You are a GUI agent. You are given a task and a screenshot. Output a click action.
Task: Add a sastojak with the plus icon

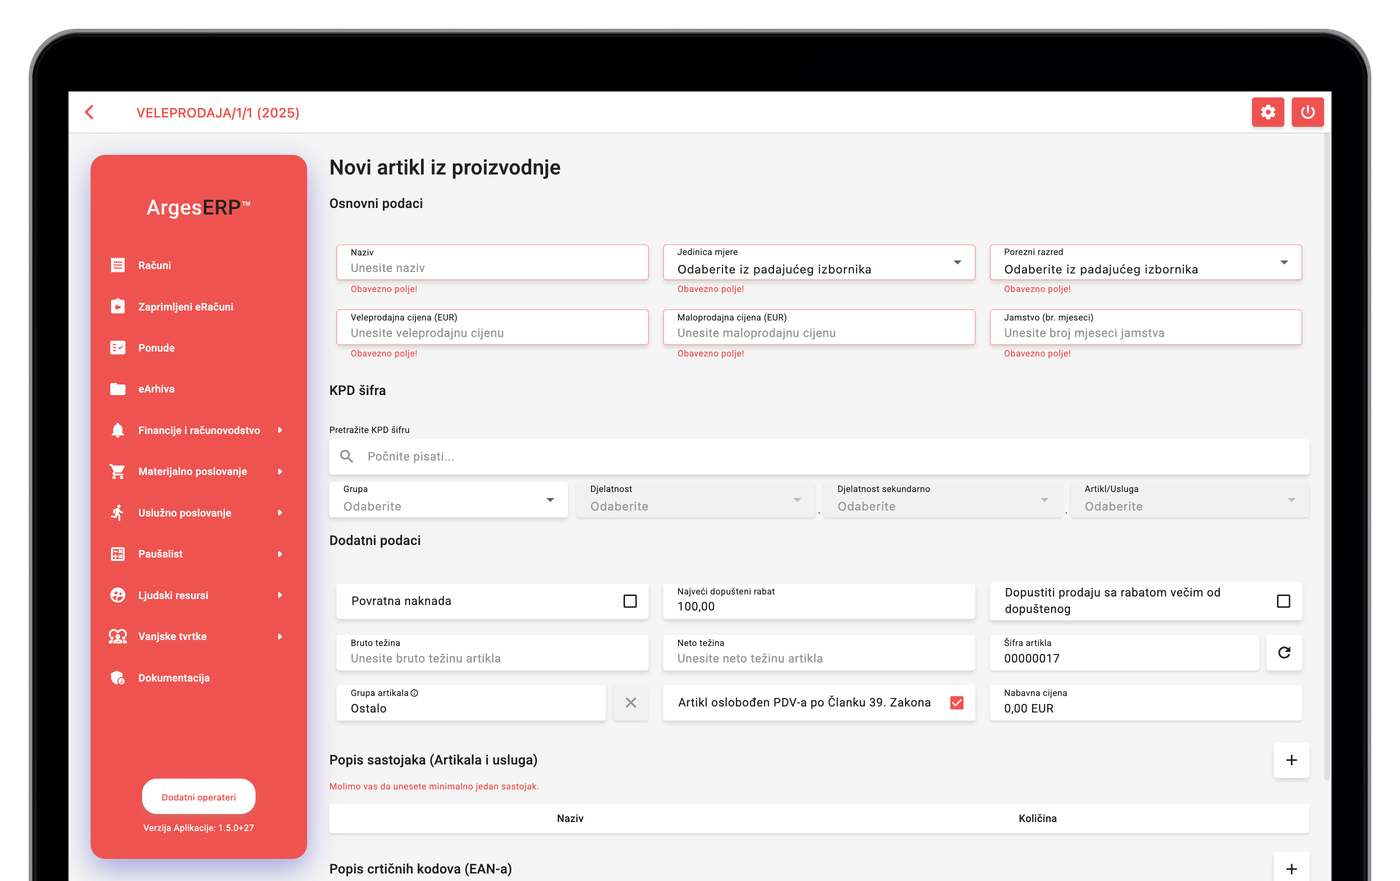tap(1291, 760)
